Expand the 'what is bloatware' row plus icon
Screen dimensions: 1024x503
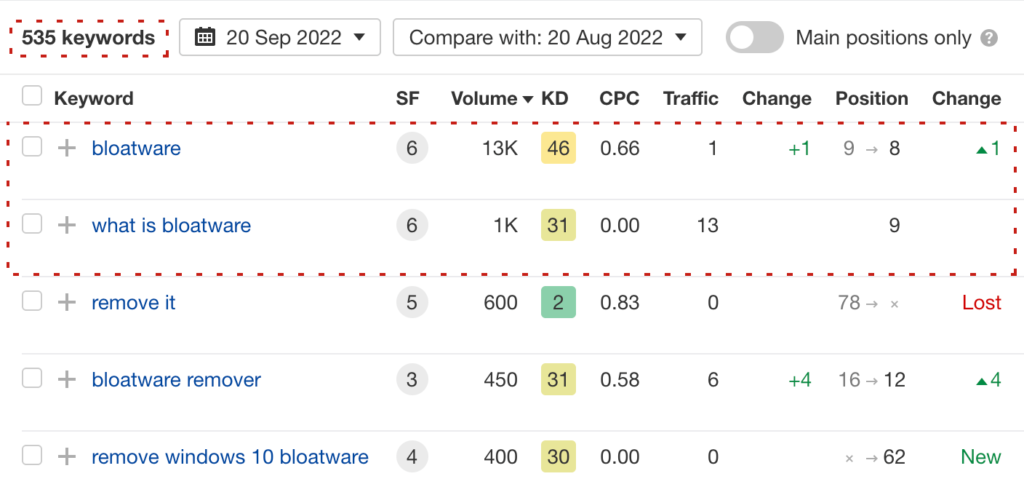(67, 225)
